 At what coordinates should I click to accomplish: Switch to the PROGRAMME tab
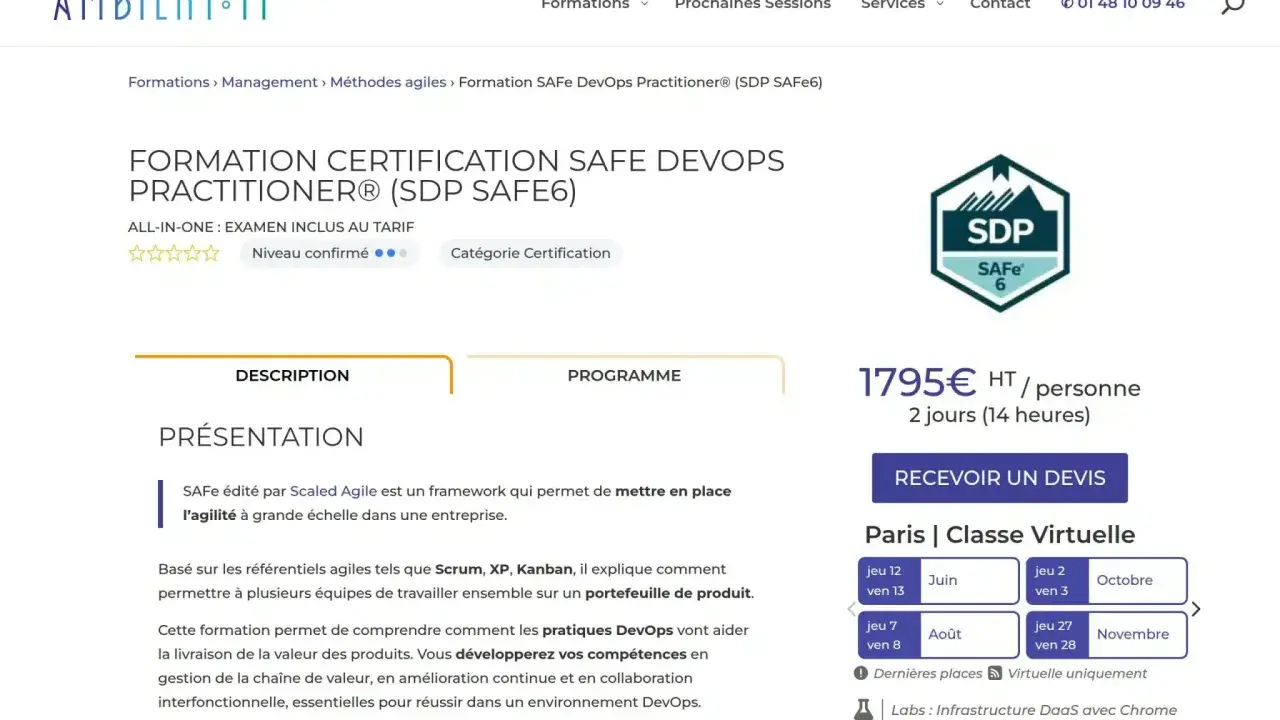click(x=624, y=375)
